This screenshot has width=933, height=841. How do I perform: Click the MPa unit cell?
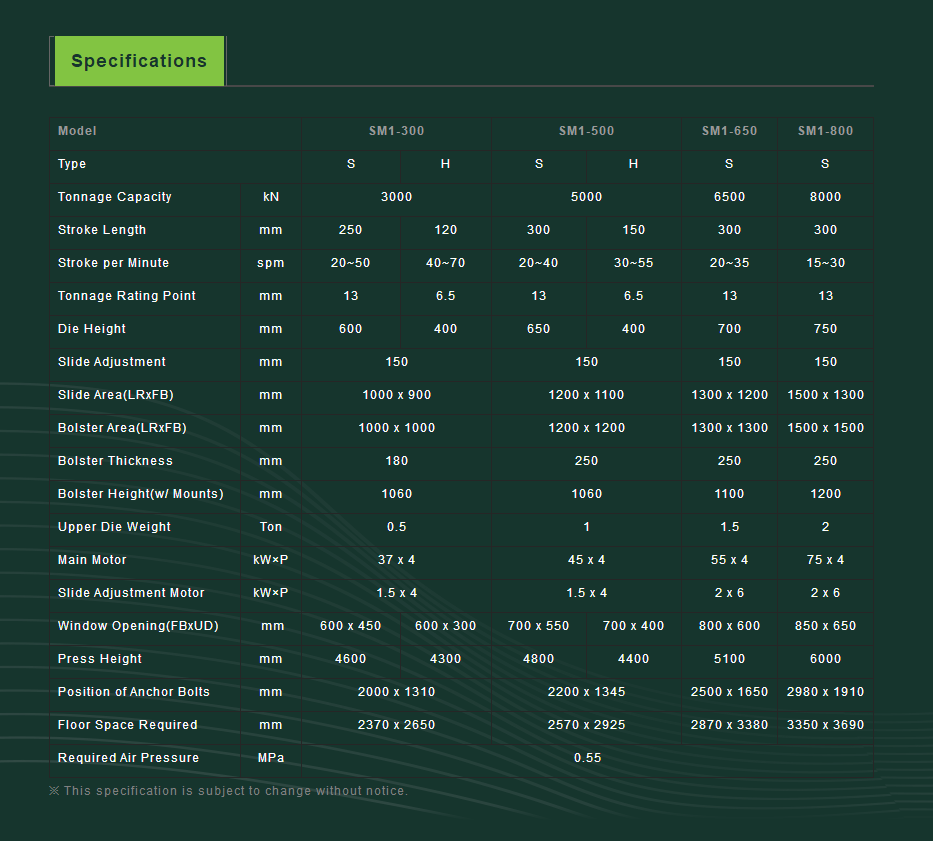[x=271, y=758]
